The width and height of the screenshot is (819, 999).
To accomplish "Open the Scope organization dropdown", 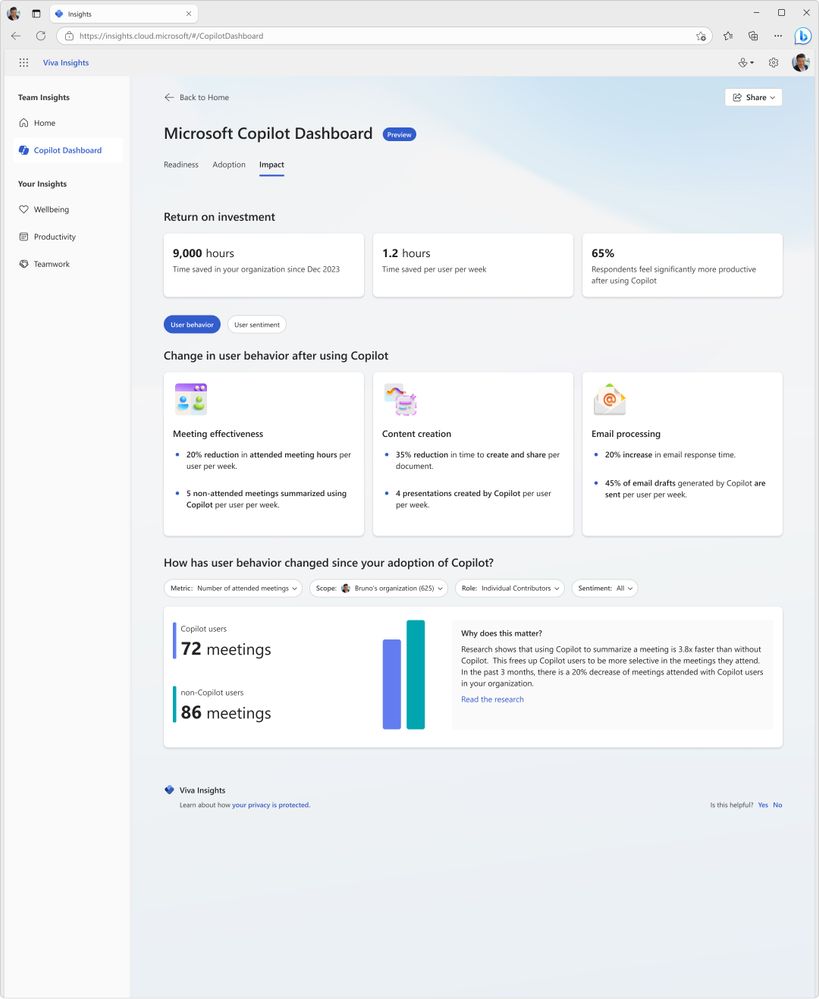I will pos(379,589).
